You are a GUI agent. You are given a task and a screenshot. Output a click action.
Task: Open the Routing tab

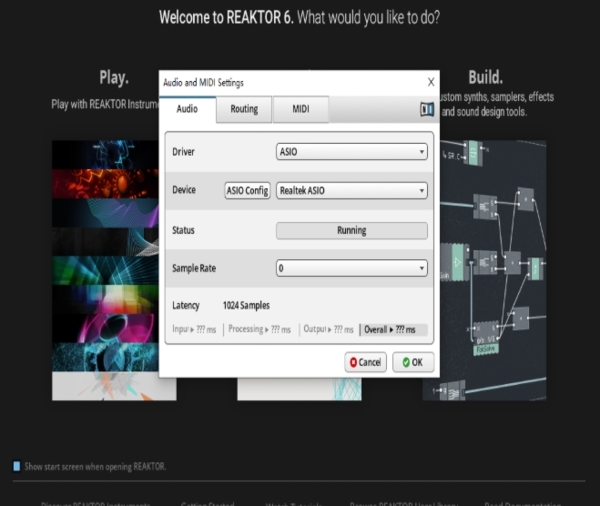[x=244, y=109]
